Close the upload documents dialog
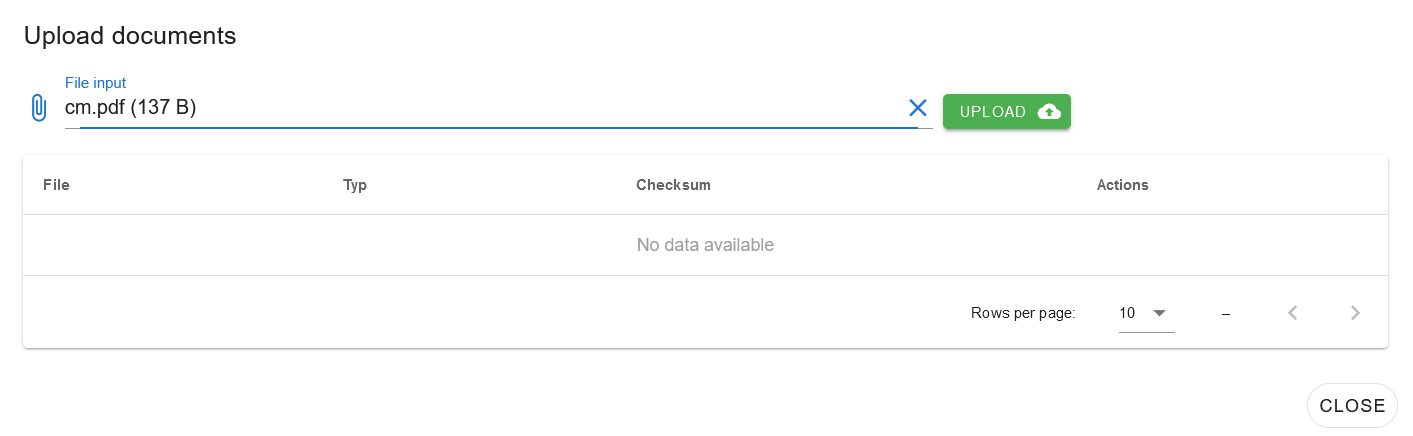 (x=1352, y=405)
